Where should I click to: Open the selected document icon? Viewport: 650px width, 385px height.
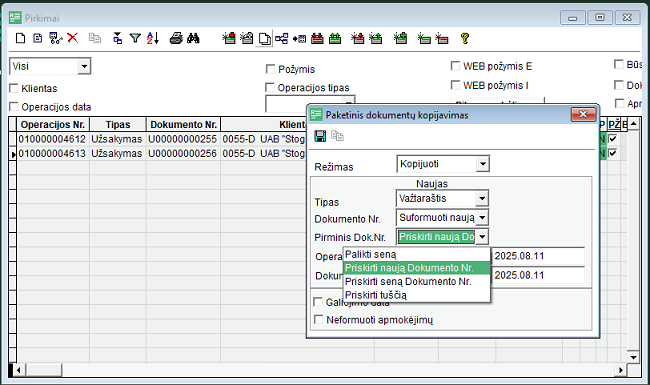coord(38,39)
